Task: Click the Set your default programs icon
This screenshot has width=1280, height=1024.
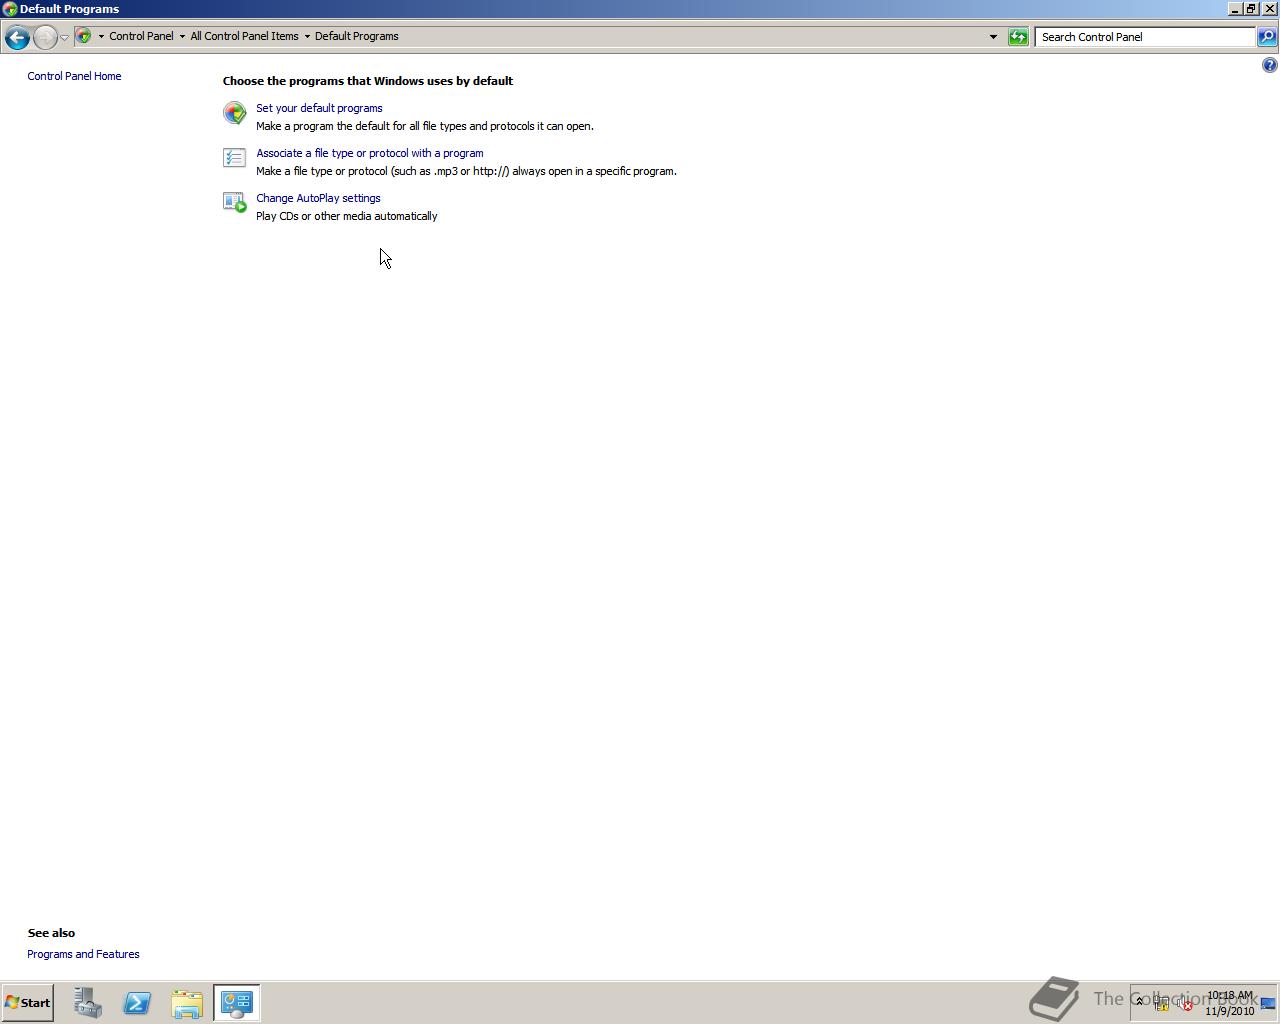Action: (x=234, y=113)
